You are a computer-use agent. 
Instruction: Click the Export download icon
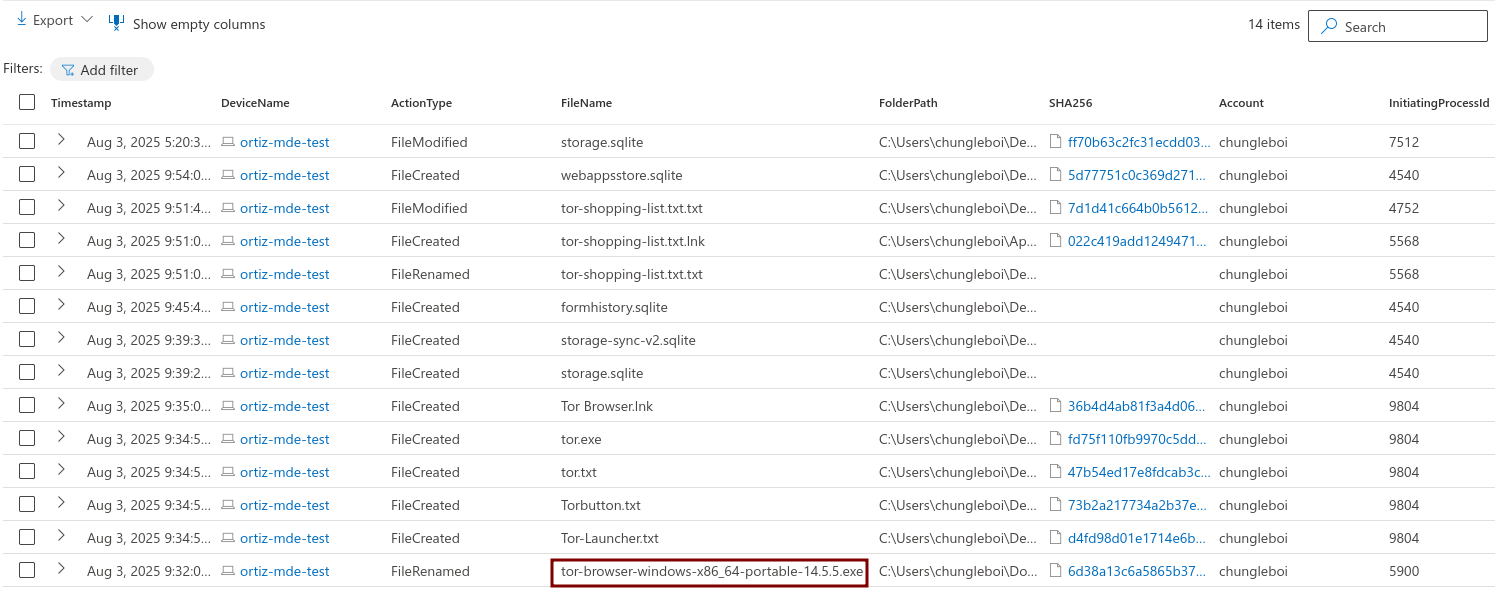pos(21,20)
